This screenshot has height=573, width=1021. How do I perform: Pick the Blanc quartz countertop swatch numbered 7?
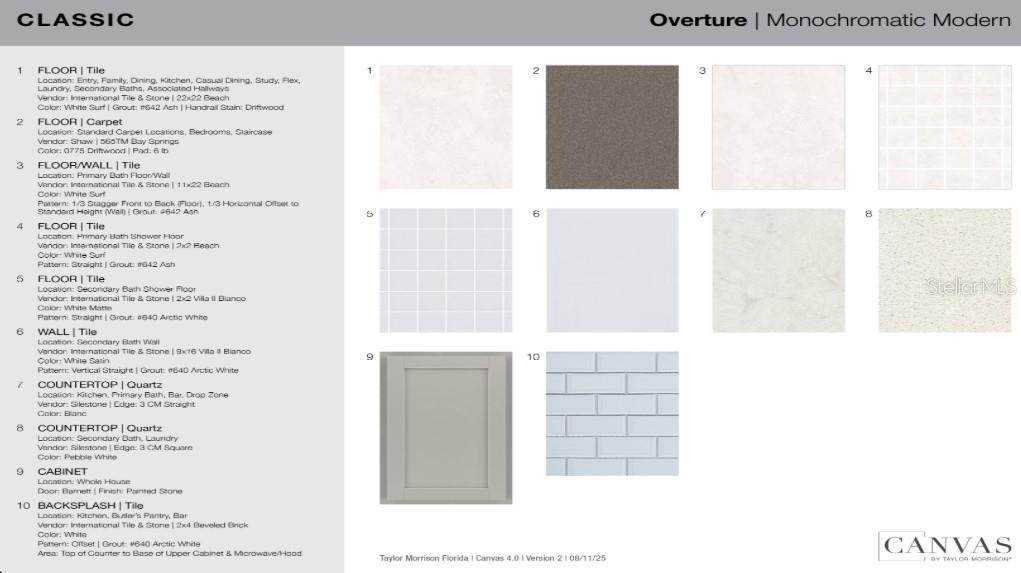pos(777,270)
